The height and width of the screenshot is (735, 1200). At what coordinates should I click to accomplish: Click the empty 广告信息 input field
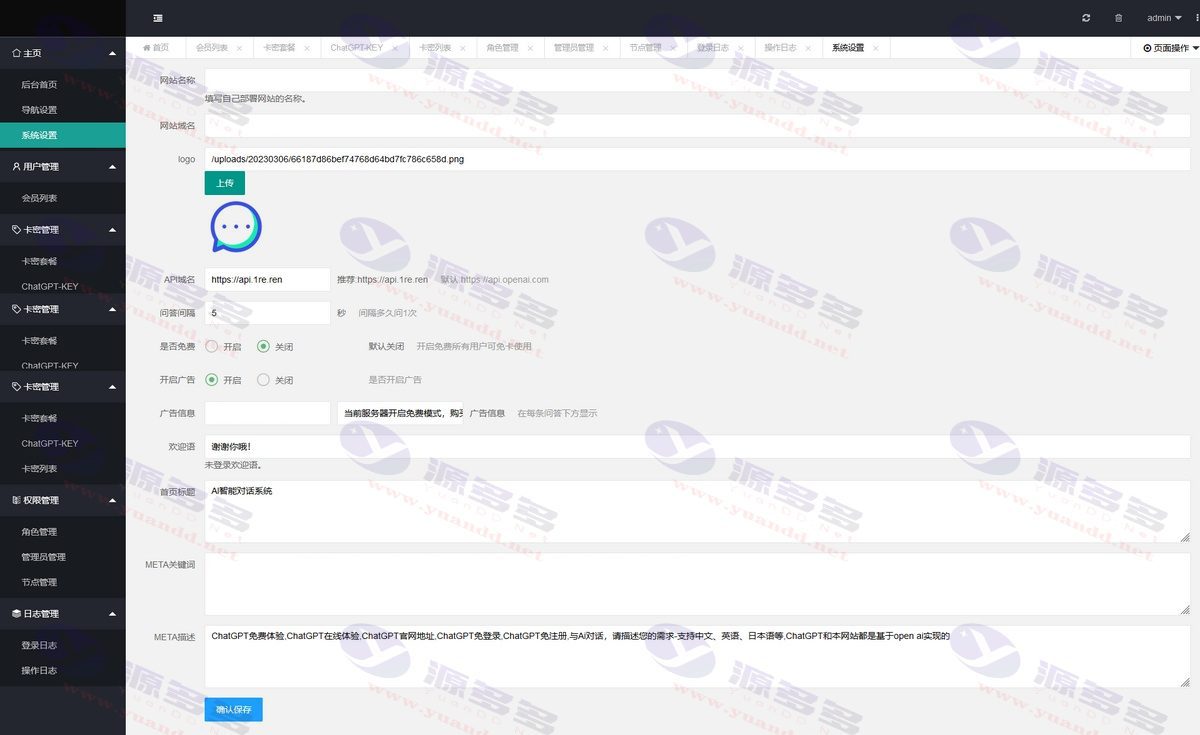pos(267,413)
